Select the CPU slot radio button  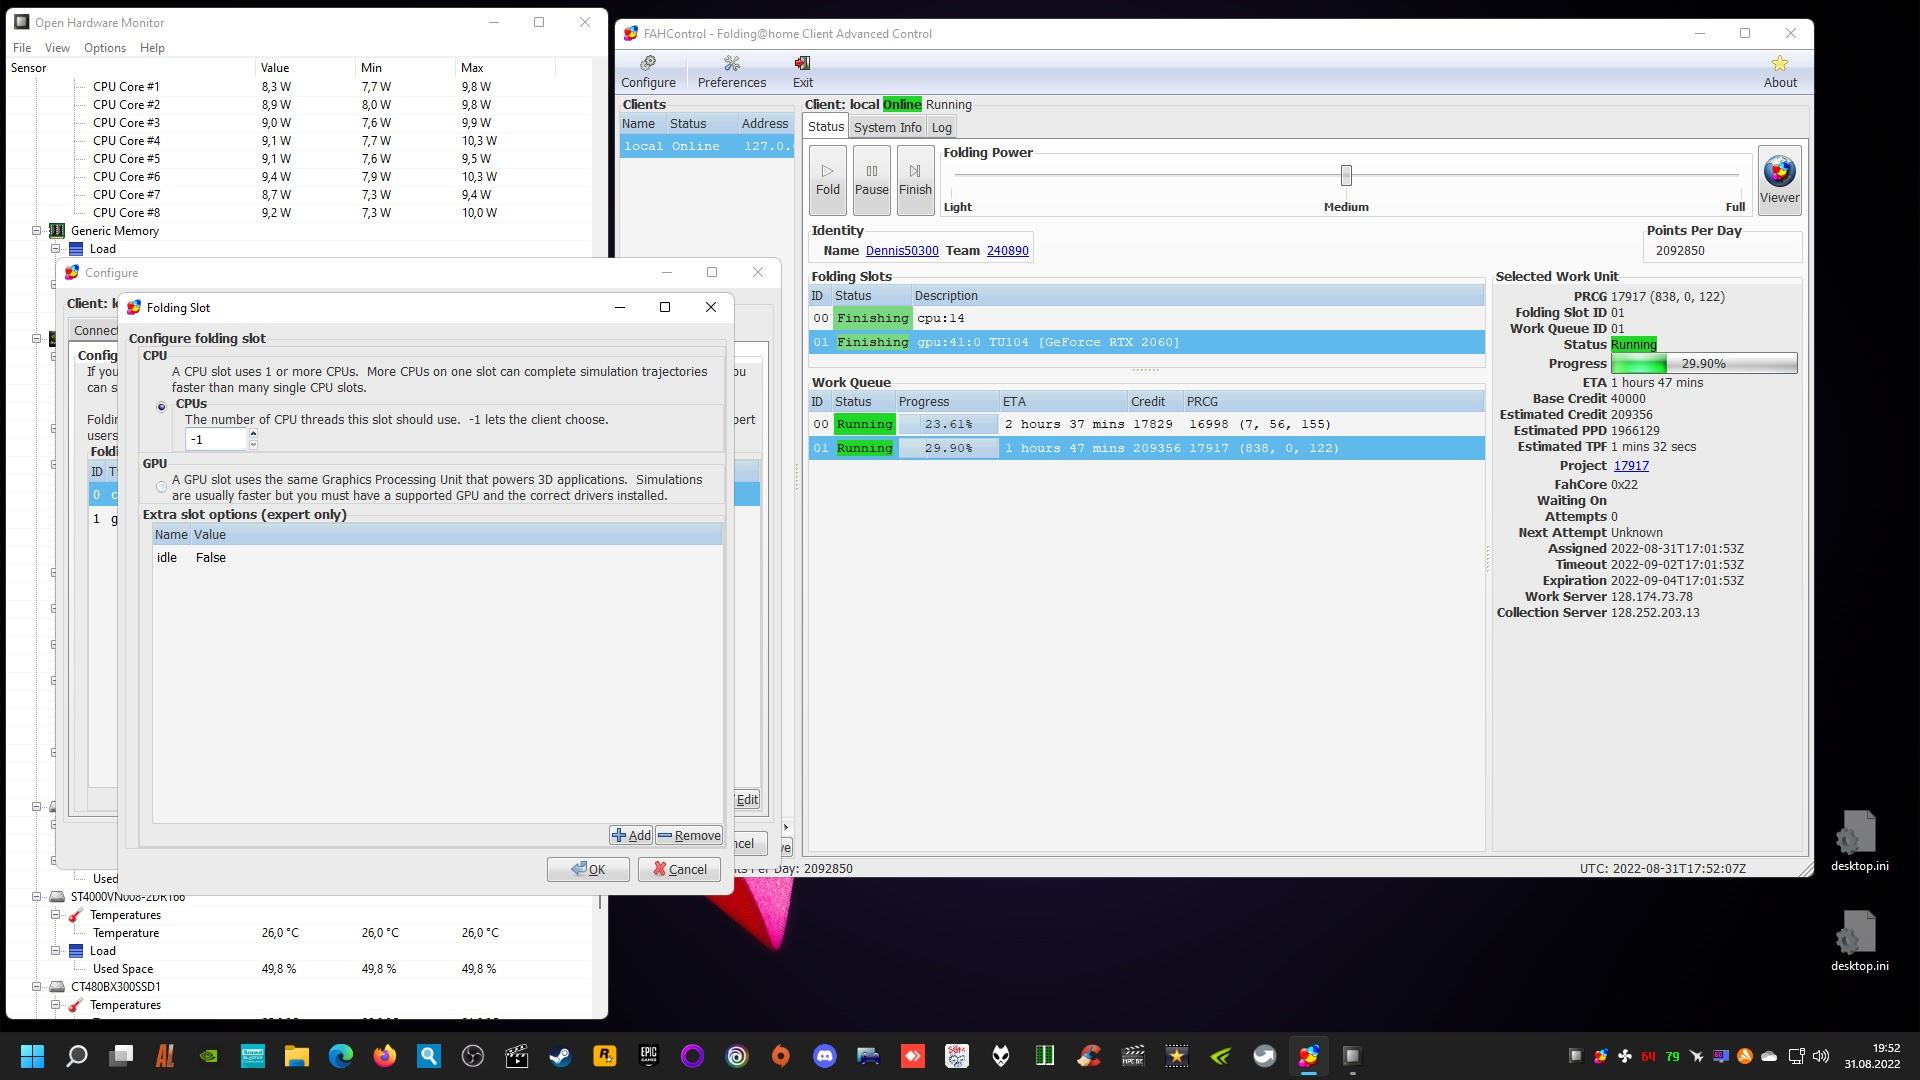click(x=162, y=407)
